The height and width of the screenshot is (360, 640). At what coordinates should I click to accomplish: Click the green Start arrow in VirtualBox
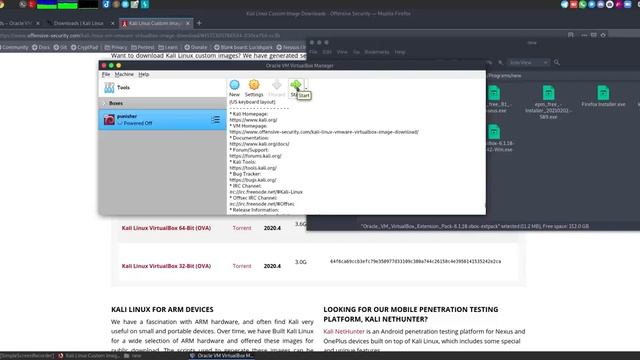pos(296,86)
